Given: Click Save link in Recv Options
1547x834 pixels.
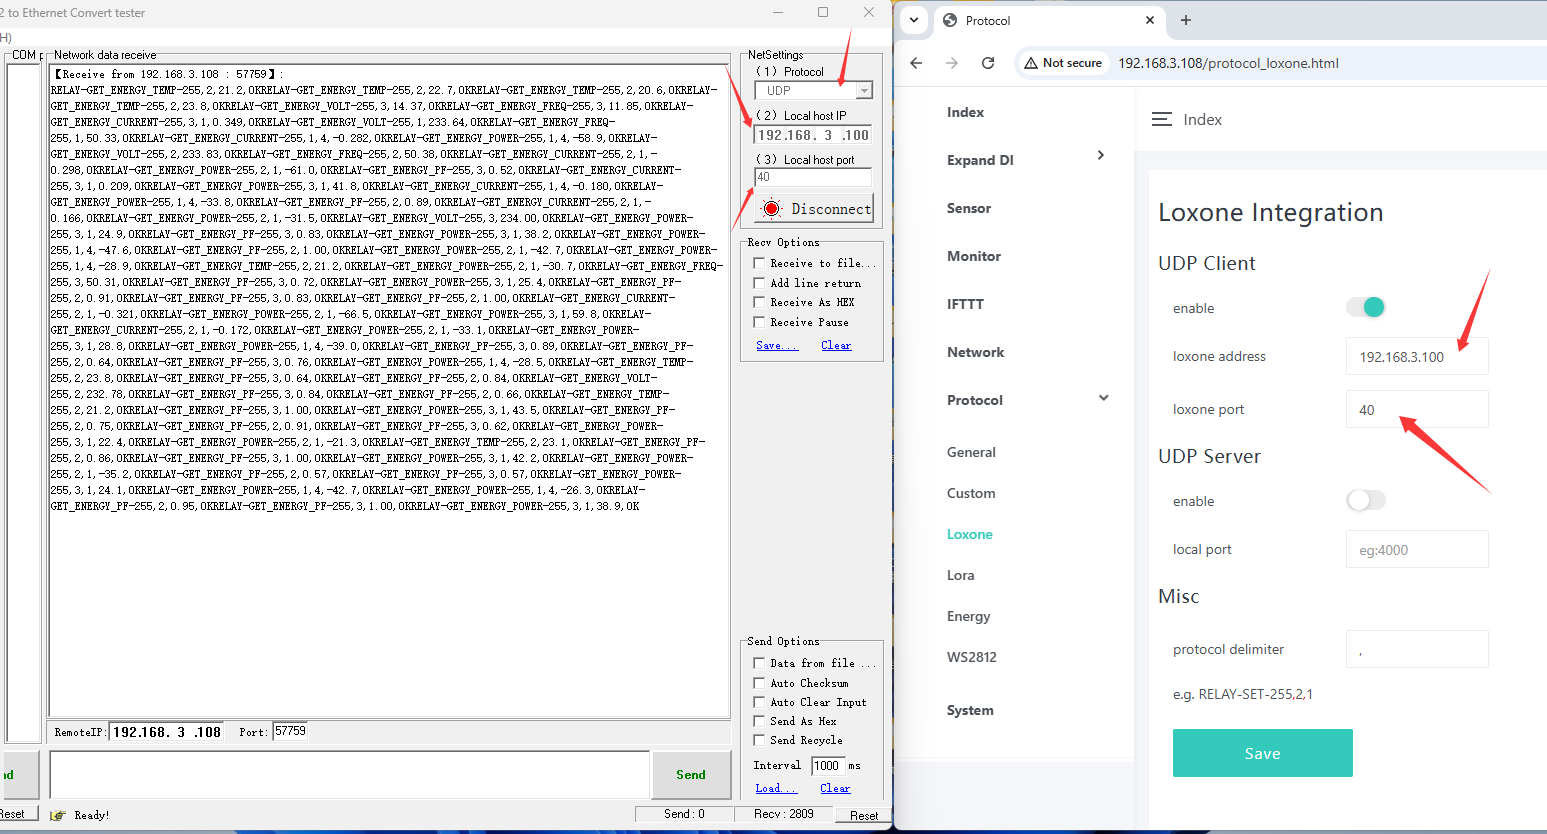Looking at the screenshot, I should (777, 345).
